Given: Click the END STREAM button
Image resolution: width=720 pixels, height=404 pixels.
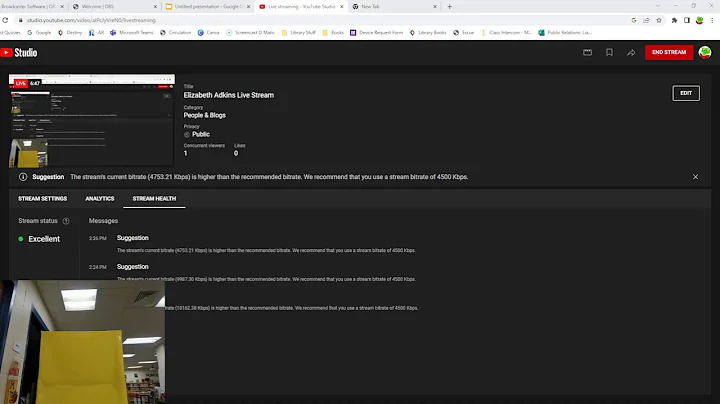Looking at the screenshot, I should pyautogui.click(x=669, y=52).
